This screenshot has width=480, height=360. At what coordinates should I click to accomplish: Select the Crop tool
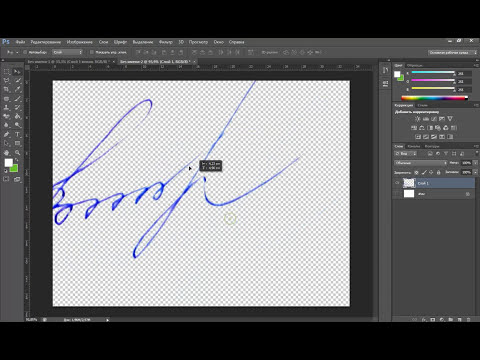pyautogui.click(x=6, y=89)
